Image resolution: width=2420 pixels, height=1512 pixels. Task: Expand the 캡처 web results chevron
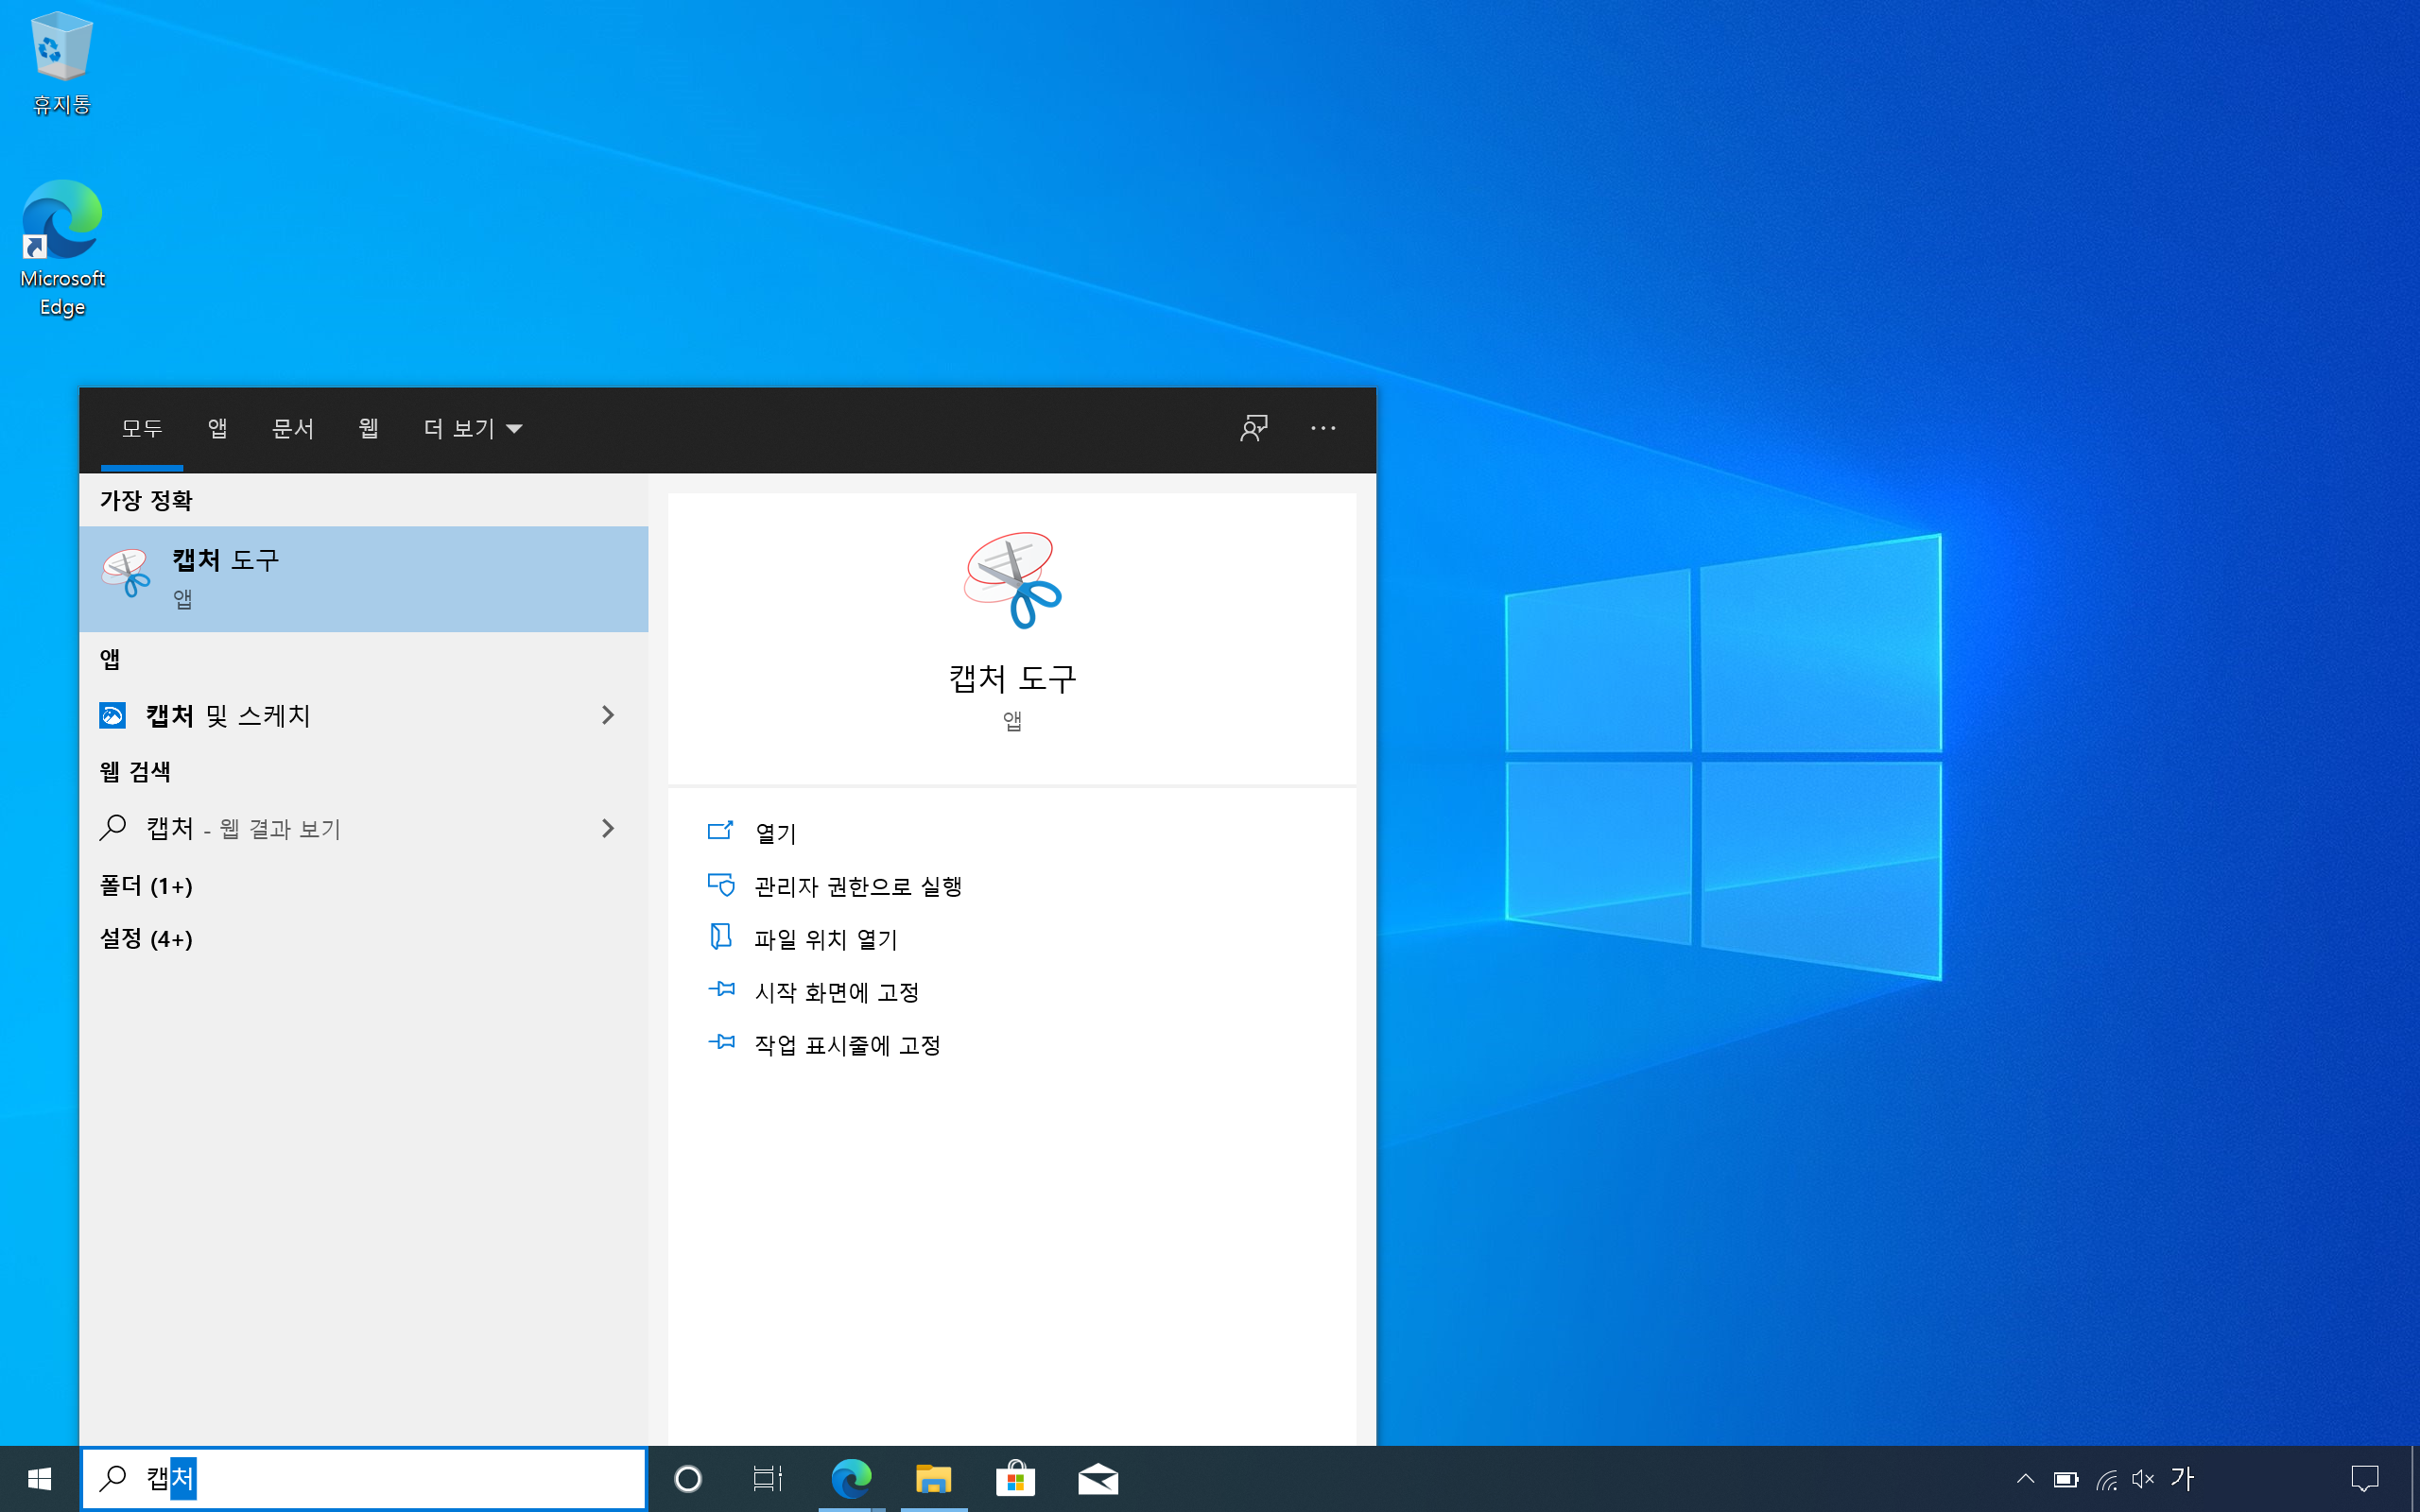point(607,828)
